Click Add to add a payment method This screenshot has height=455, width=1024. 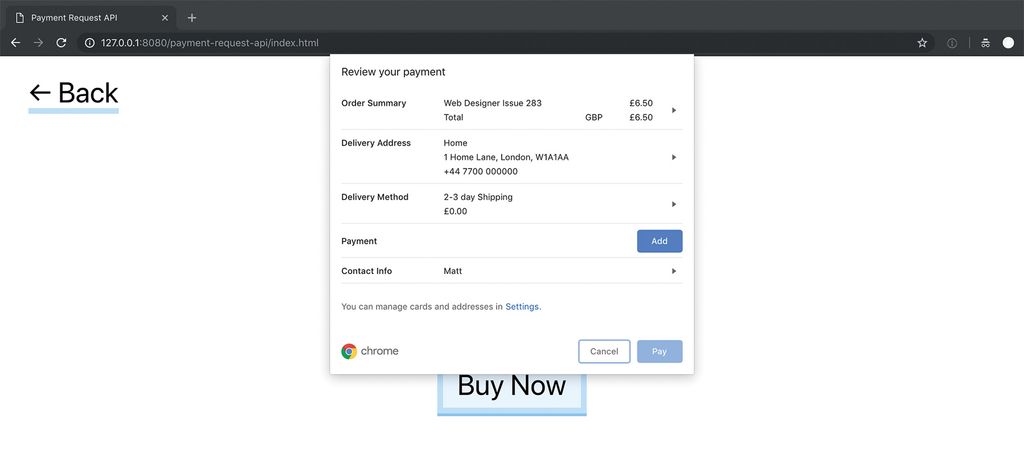pos(659,241)
